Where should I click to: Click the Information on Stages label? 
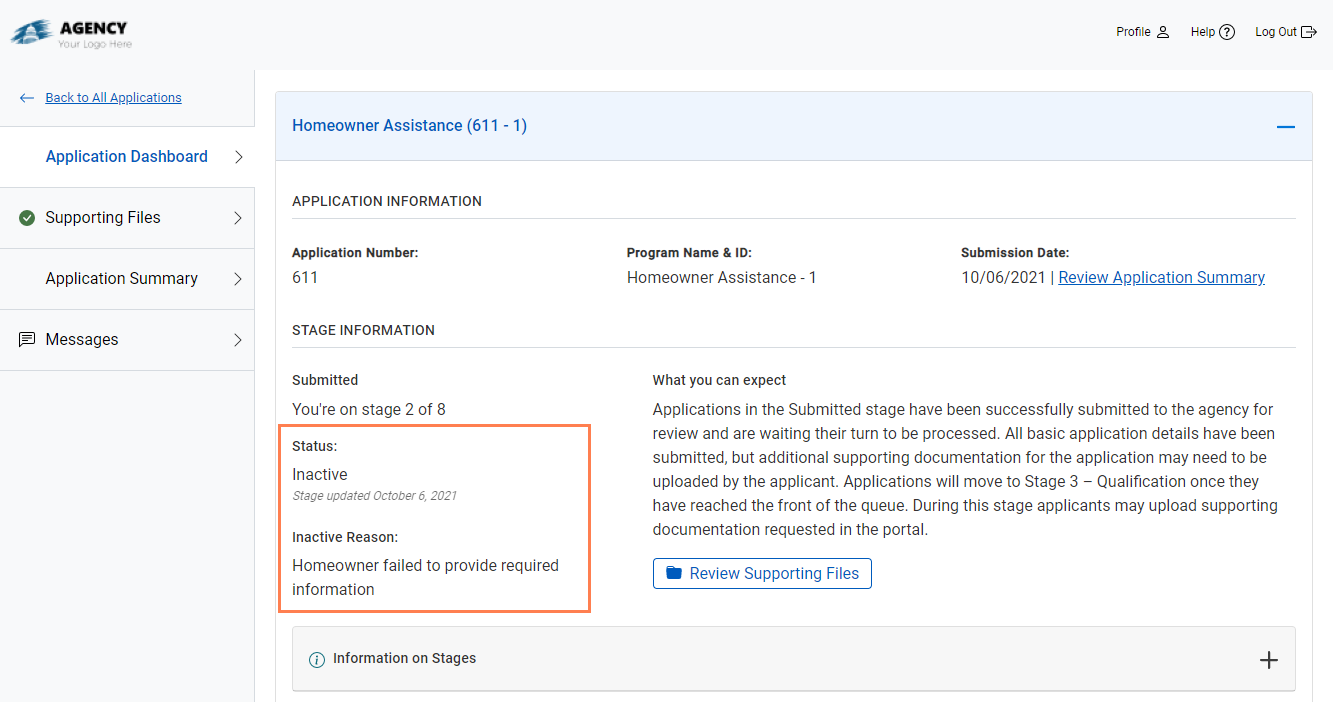(404, 659)
